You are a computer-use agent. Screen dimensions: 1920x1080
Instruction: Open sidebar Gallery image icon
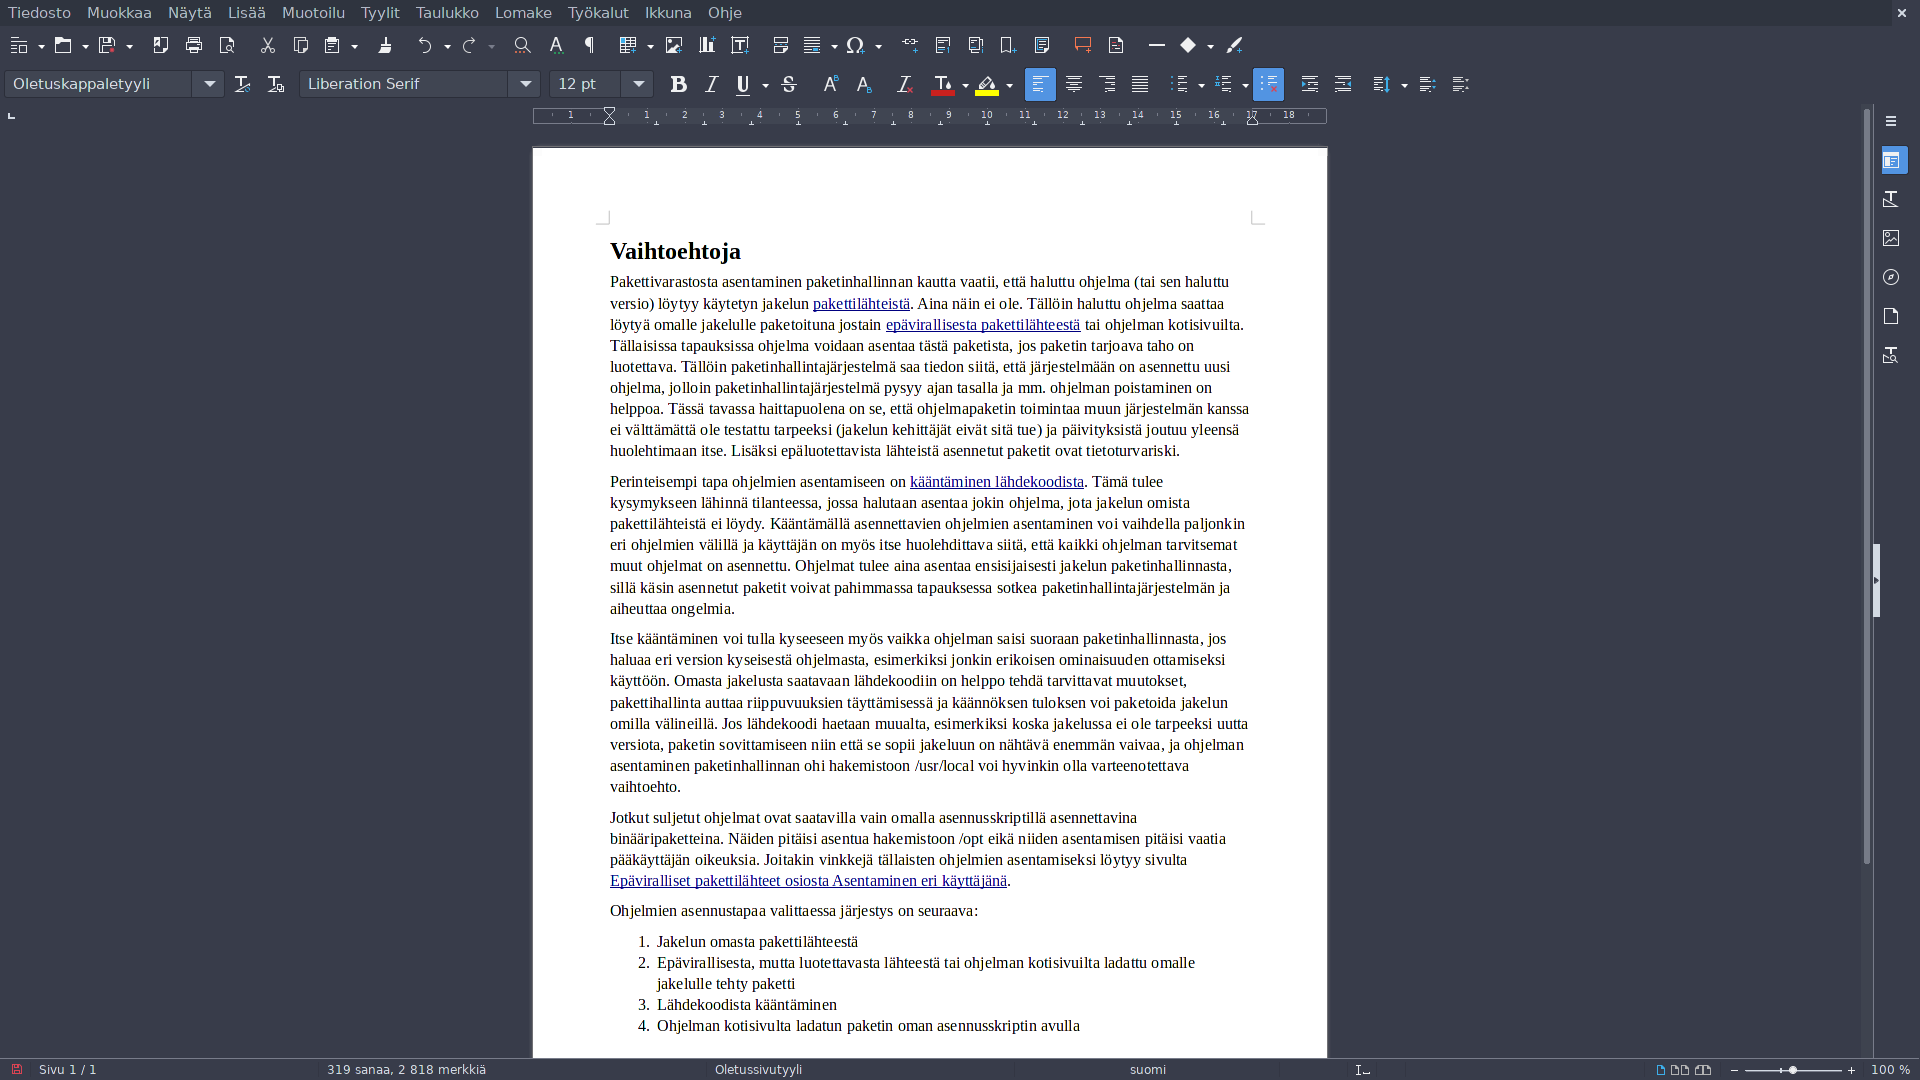coord(1891,238)
